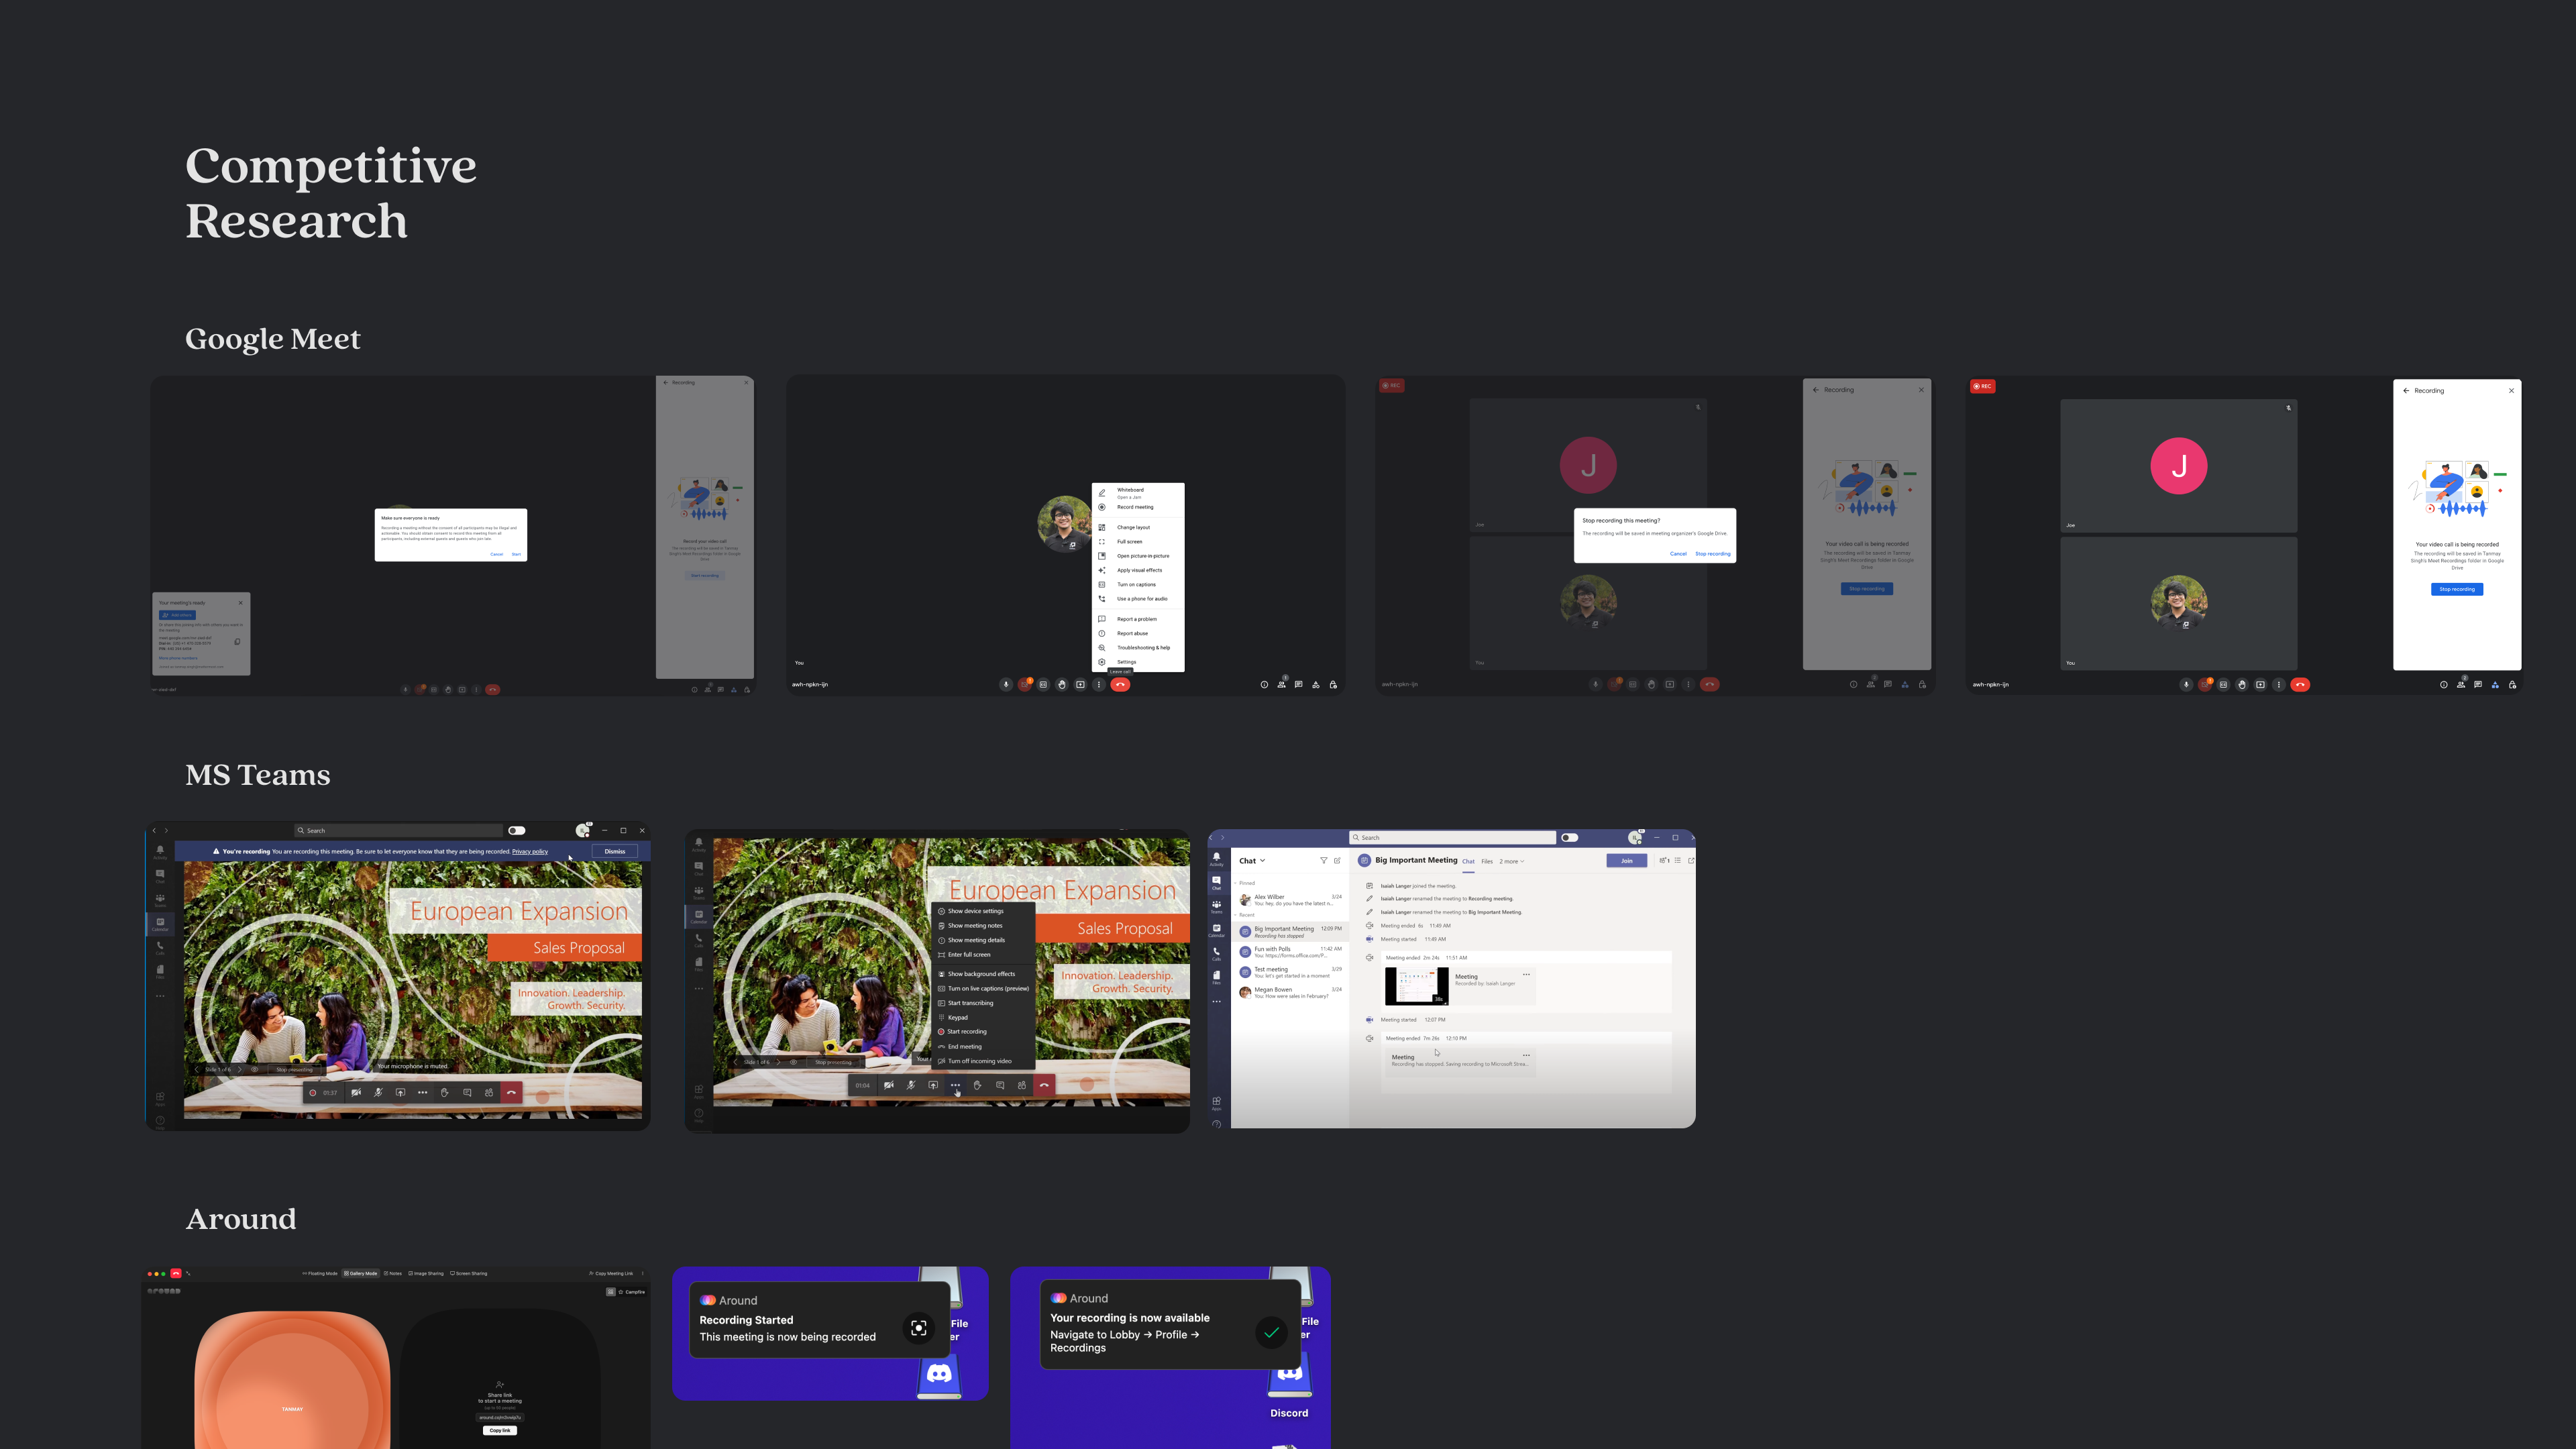The image size is (2576, 1449).
Task: Choose Apply visual effects in Meet menu
Action: coord(1139,570)
